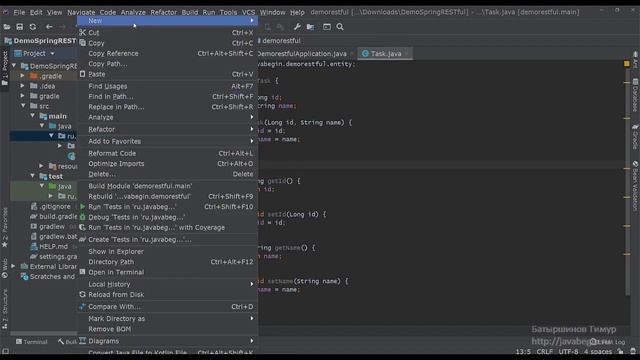
Task: Click the yellow inspection warning marker
Action: coord(627,64)
